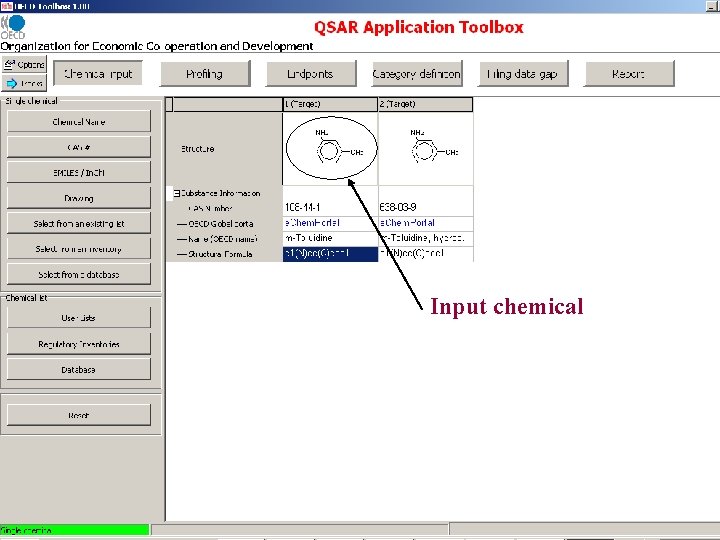The width and height of the screenshot is (720, 540).
Task: Open Regulatory Inventories button
Action: pos(79,344)
